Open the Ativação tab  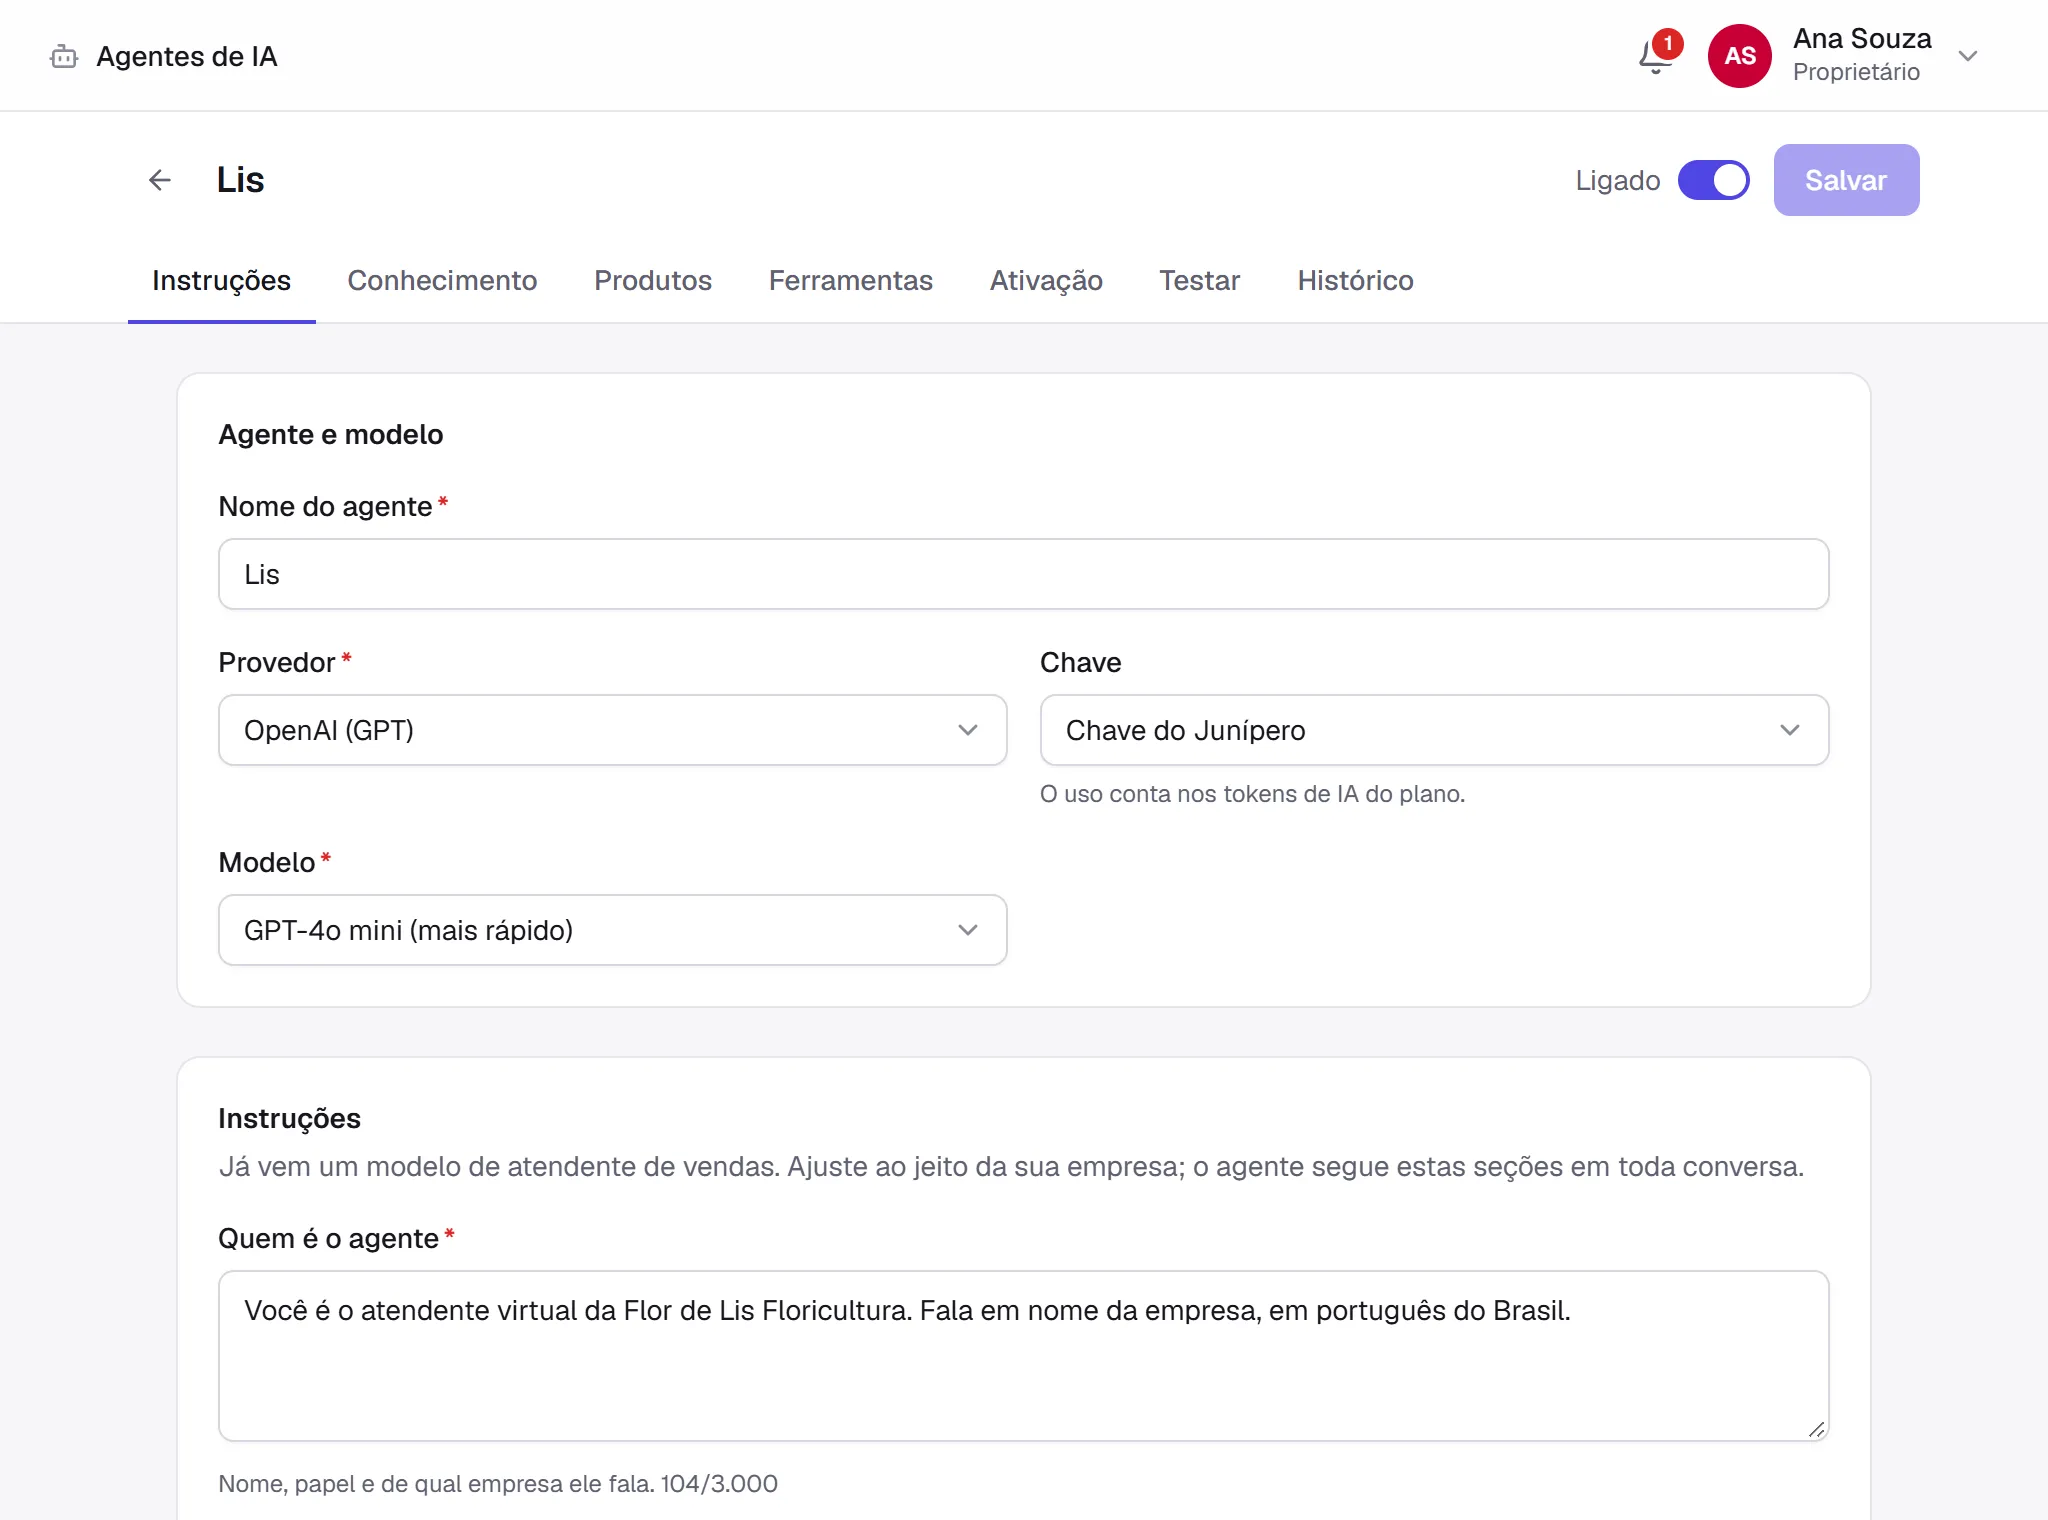1046,281
